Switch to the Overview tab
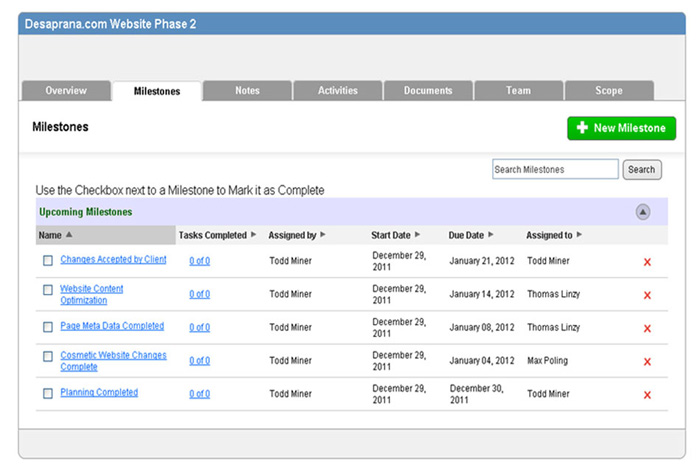700x473 pixels. [x=66, y=91]
